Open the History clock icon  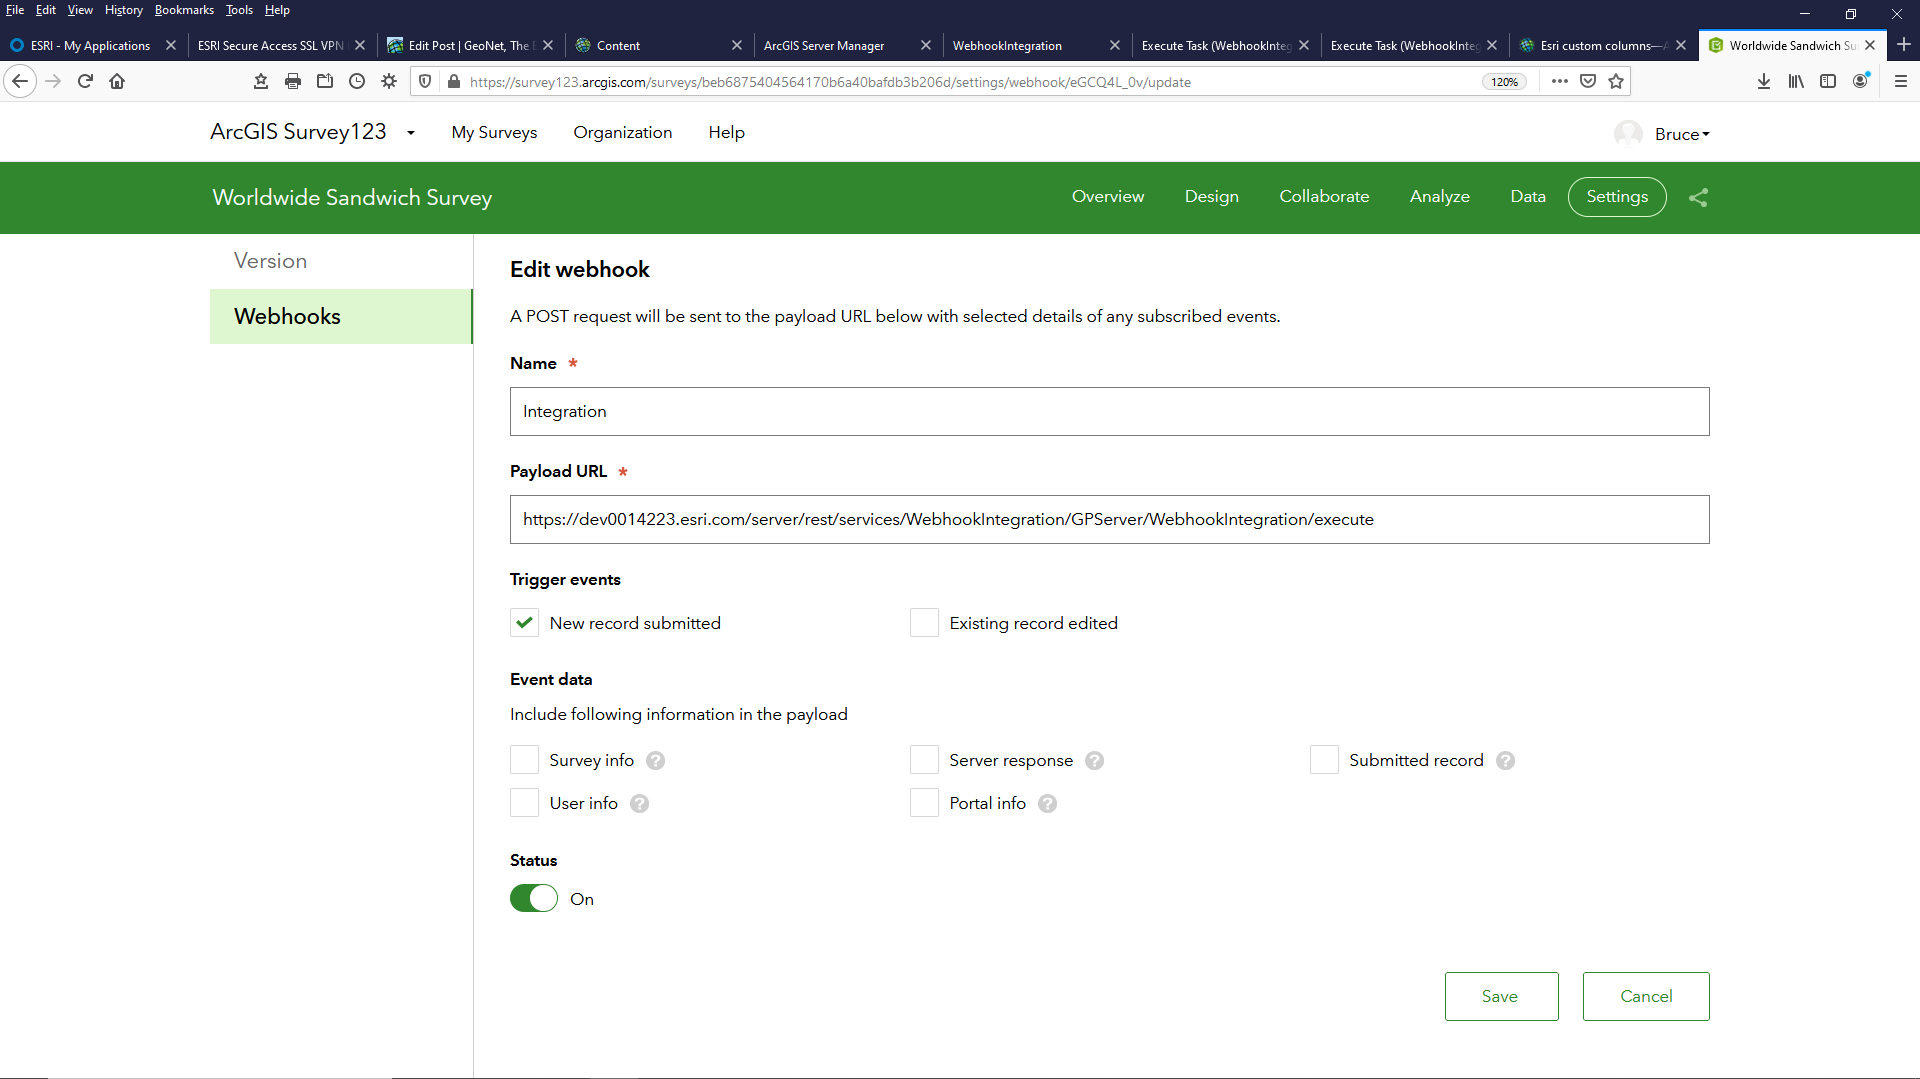[x=357, y=81]
